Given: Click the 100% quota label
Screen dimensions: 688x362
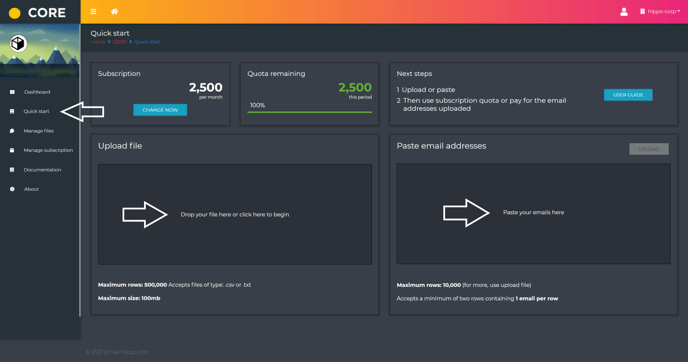Looking at the screenshot, I should pos(257,105).
